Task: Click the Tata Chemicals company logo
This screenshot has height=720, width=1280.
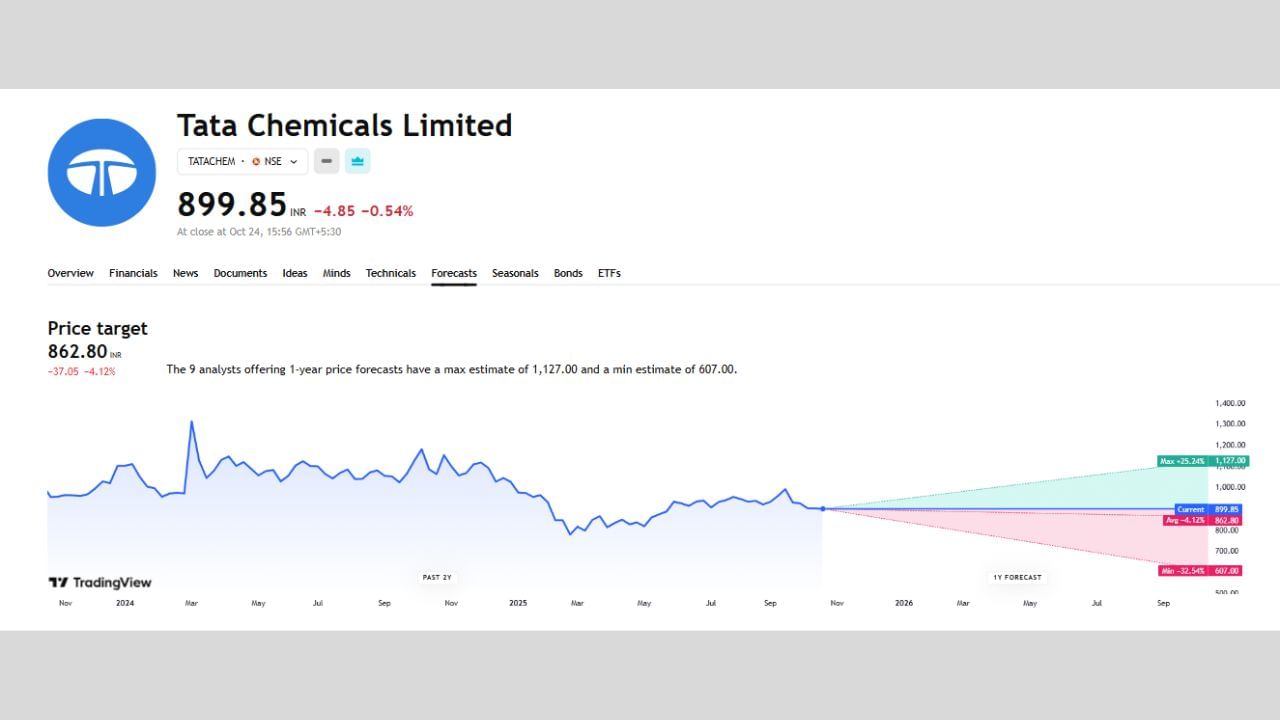Action: coord(101,171)
